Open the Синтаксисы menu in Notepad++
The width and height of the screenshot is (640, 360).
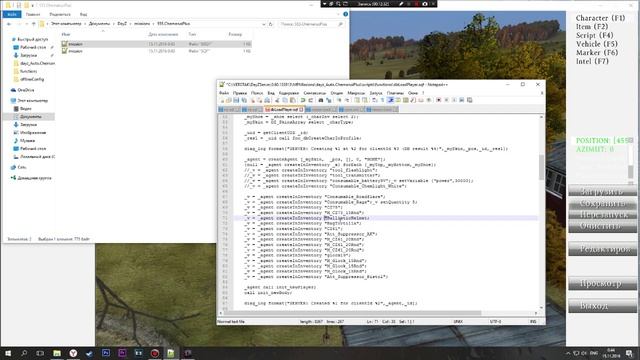(x=315, y=93)
